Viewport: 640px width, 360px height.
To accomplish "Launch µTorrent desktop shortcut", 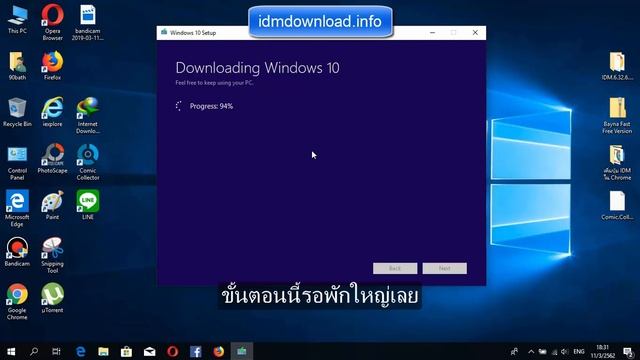I will [52, 298].
